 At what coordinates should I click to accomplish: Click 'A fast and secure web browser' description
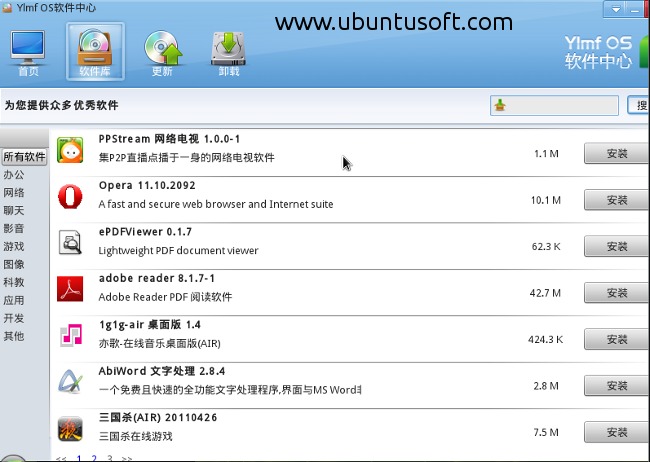click(216, 204)
